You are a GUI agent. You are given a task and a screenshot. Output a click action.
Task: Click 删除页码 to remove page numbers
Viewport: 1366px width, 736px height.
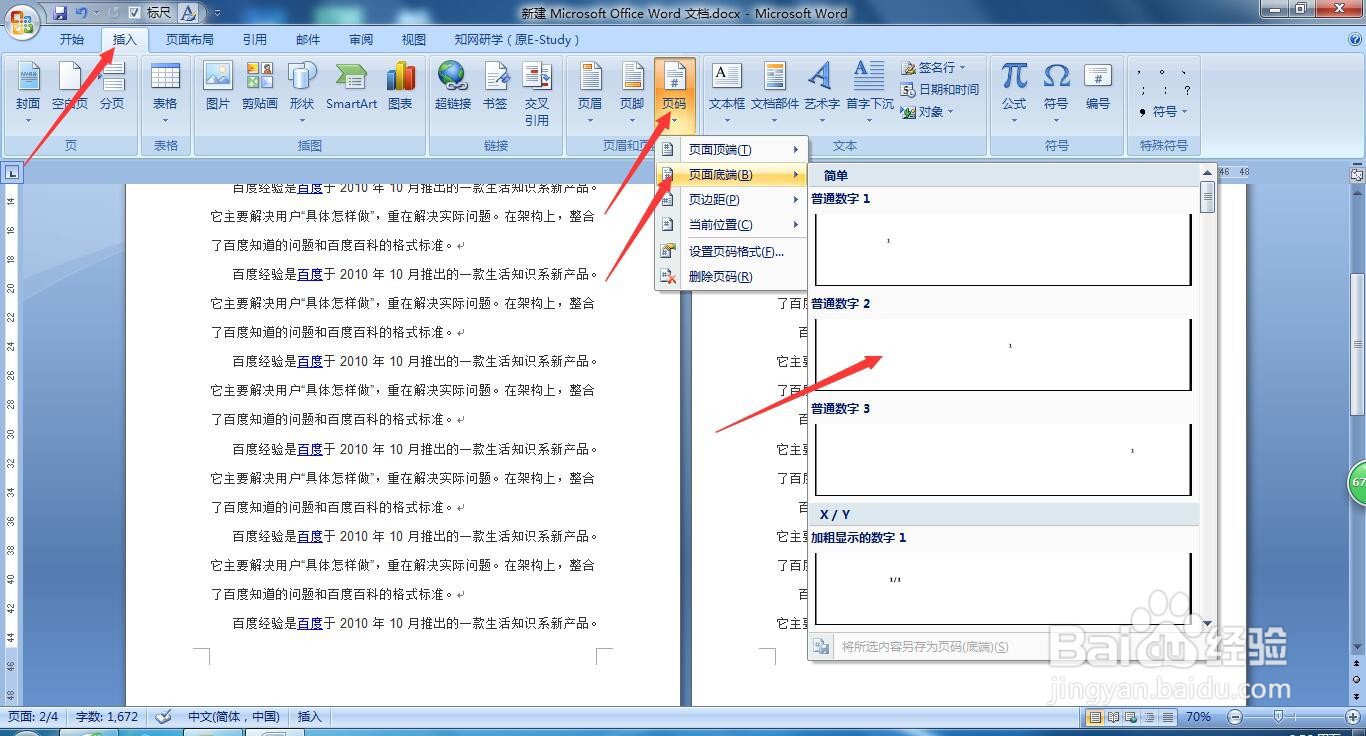[x=722, y=276]
